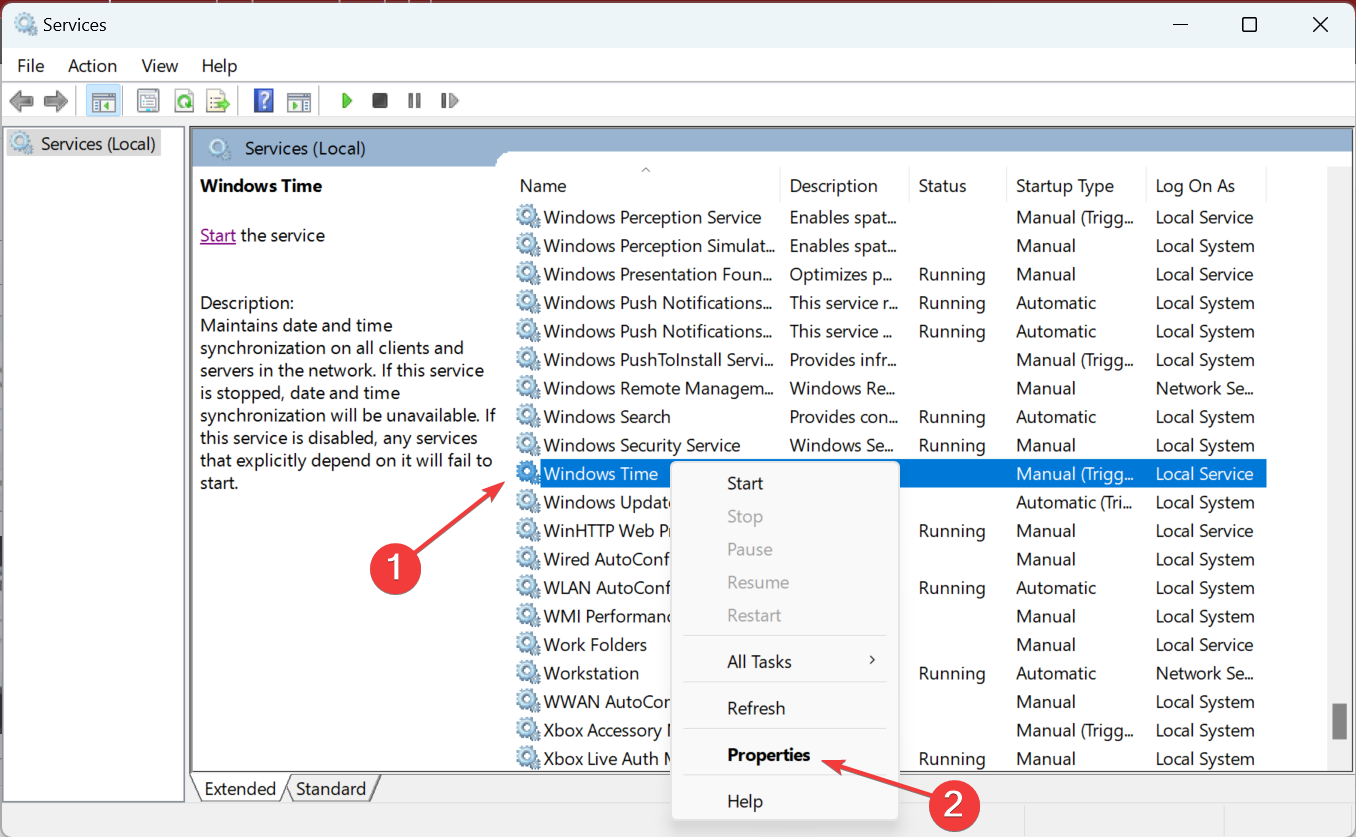Open the Help menu in menu bar

(x=219, y=66)
